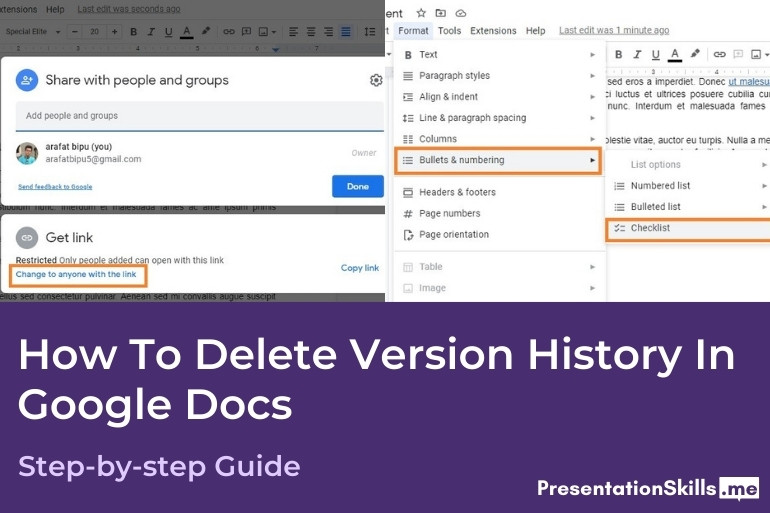Select Checklist in the bullets submenu
This screenshot has width=770, height=513.
pos(688,228)
